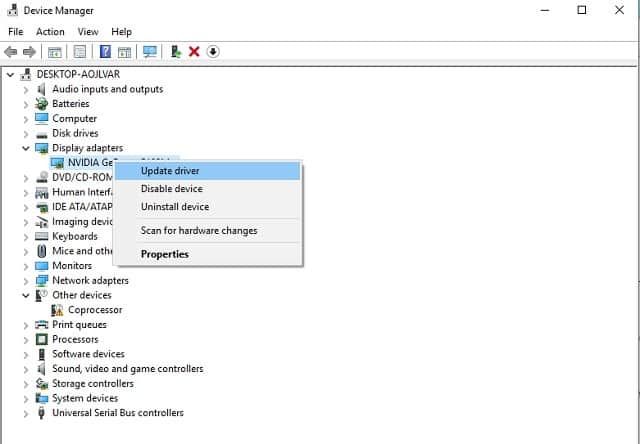Click the Processors chip icon

(41, 340)
